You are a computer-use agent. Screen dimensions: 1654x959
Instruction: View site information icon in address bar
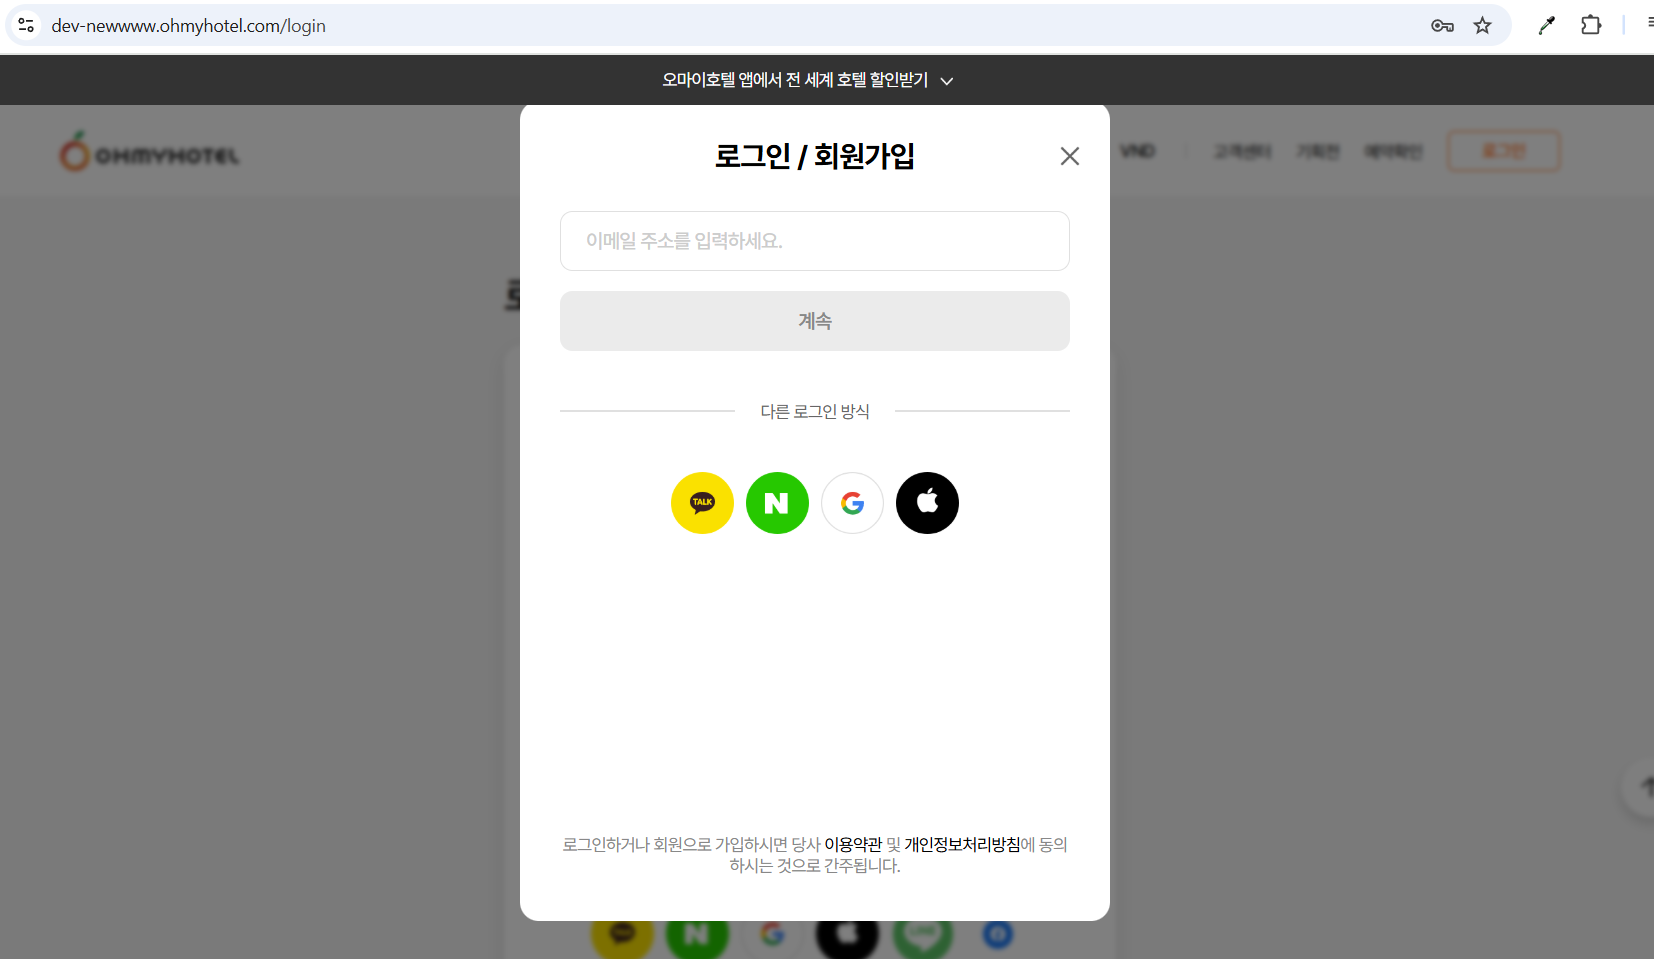click(26, 26)
